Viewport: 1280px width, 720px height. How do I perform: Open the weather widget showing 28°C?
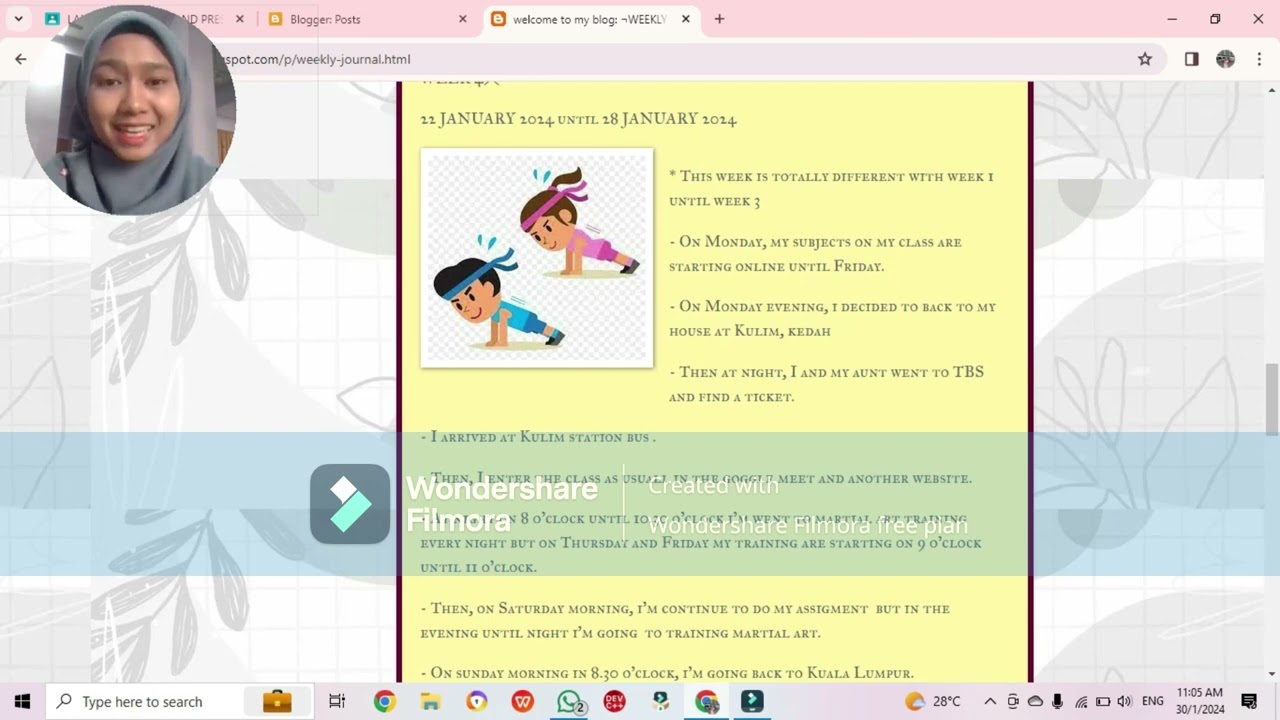[933, 701]
